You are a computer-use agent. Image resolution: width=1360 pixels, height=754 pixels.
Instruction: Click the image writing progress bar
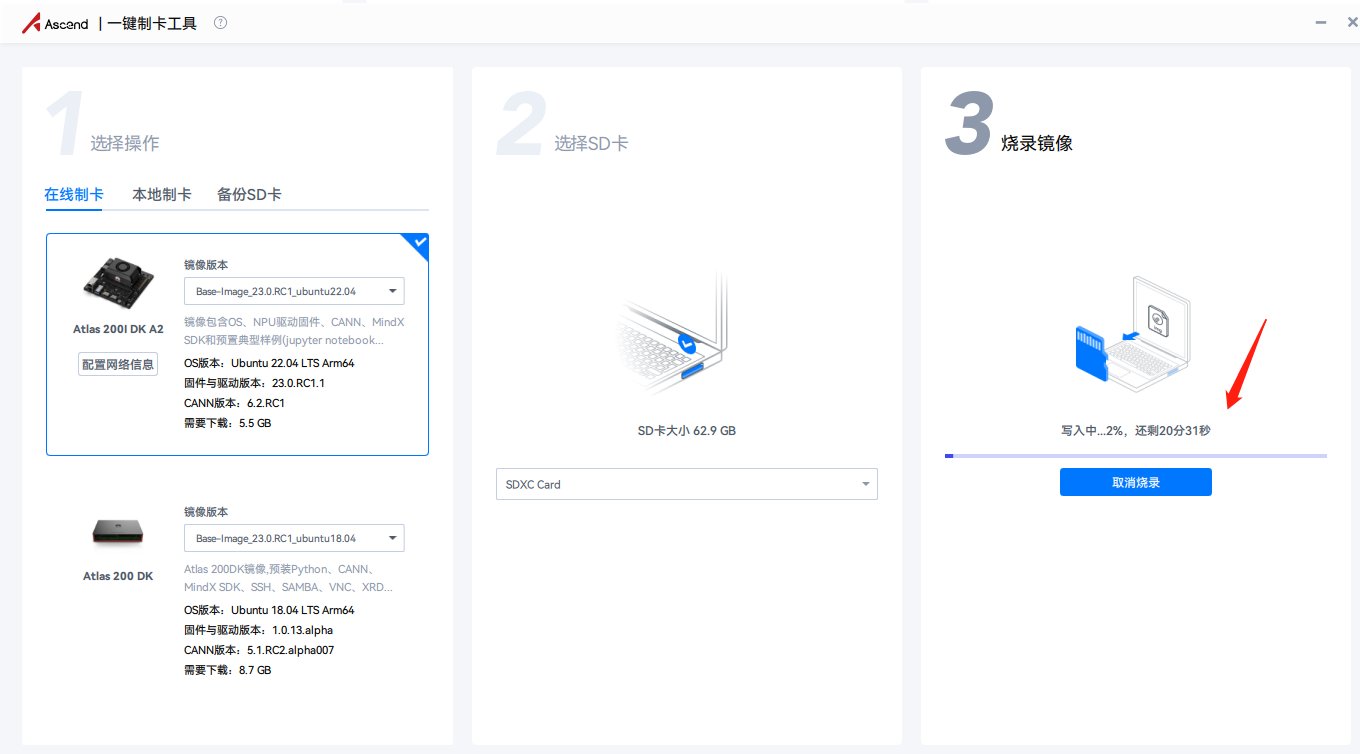pyautogui.click(x=1136, y=456)
